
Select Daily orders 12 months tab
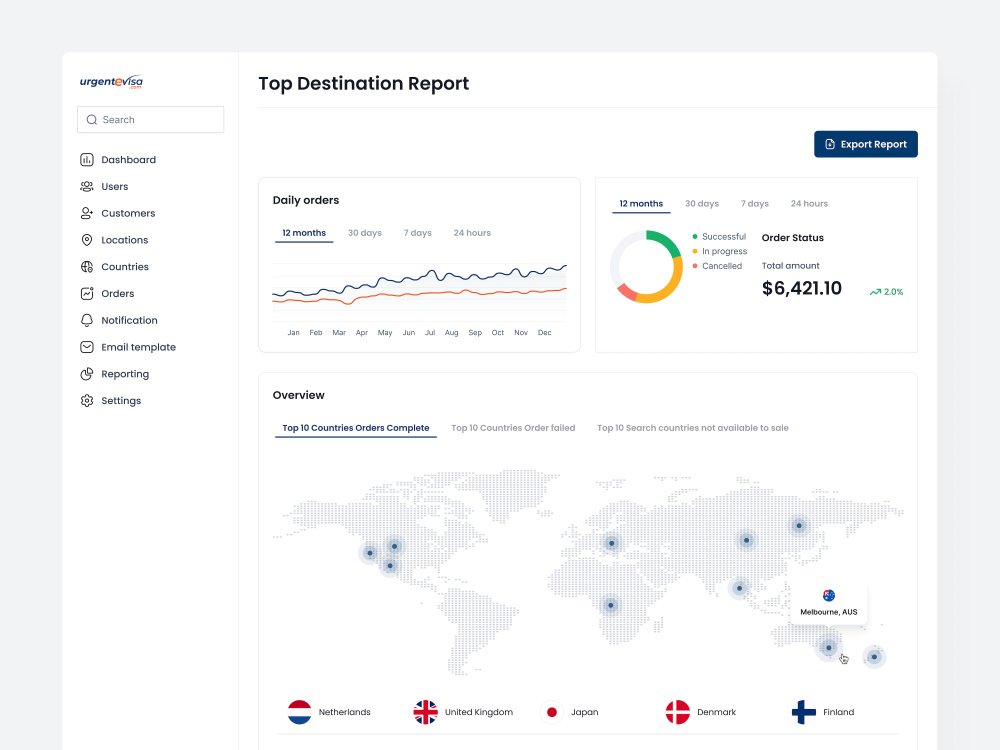point(304,233)
